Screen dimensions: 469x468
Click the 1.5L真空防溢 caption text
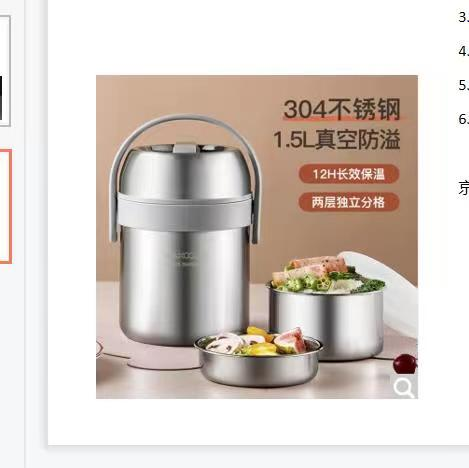point(337,139)
